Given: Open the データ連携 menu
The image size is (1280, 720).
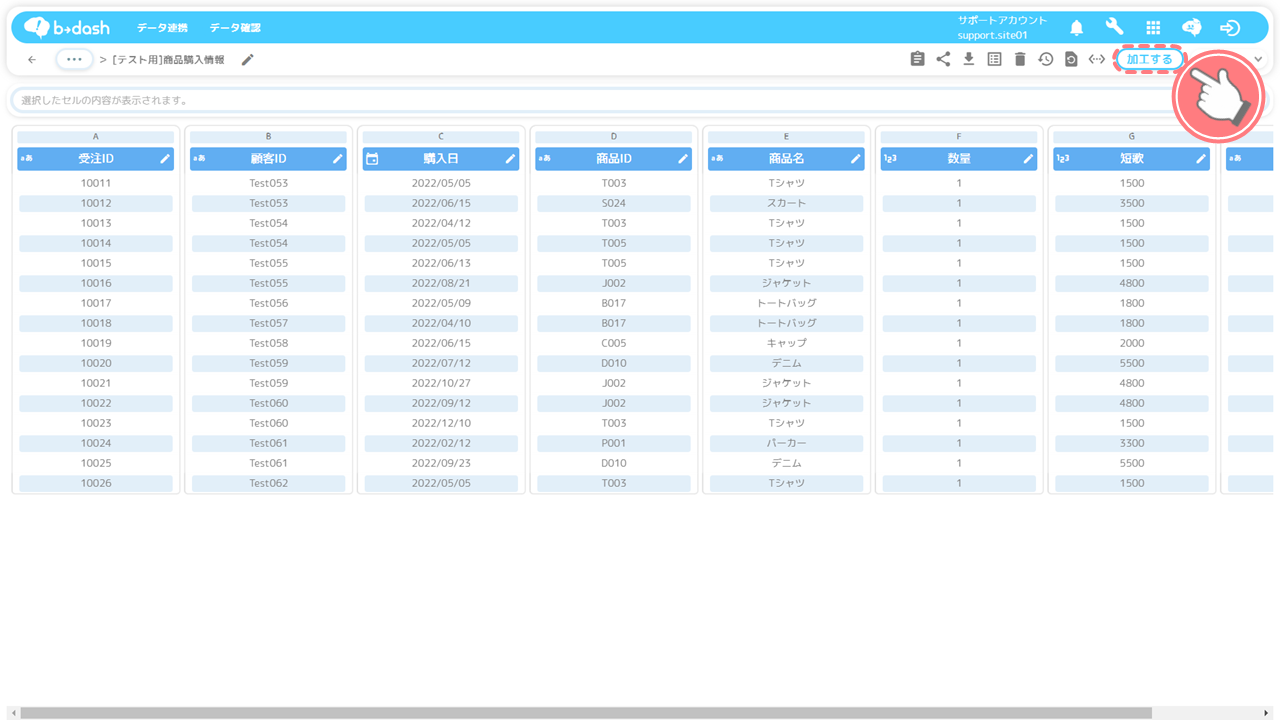Looking at the screenshot, I should click(x=162, y=28).
